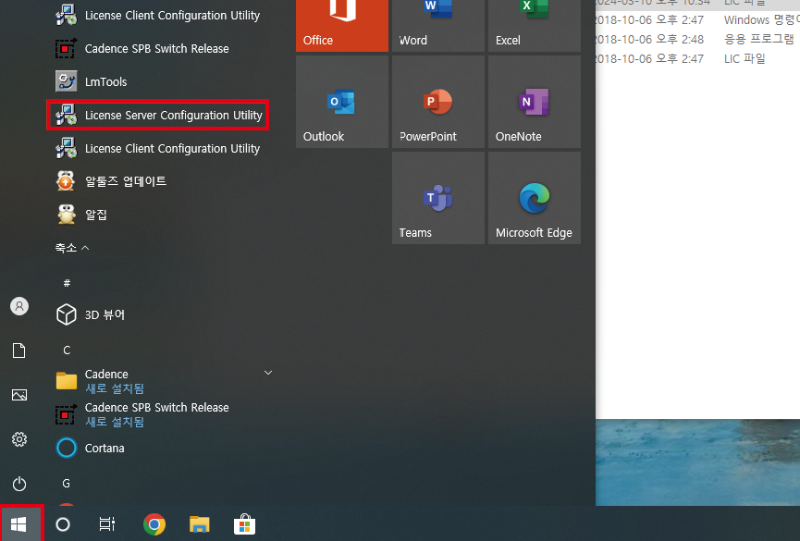Image resolution: width=800 pixels, height=541 pixels.
Task: Click the 2018-10-06 오후 2:48 date in File Explorer
Action: pyautogui.click(x=650, y=39)
